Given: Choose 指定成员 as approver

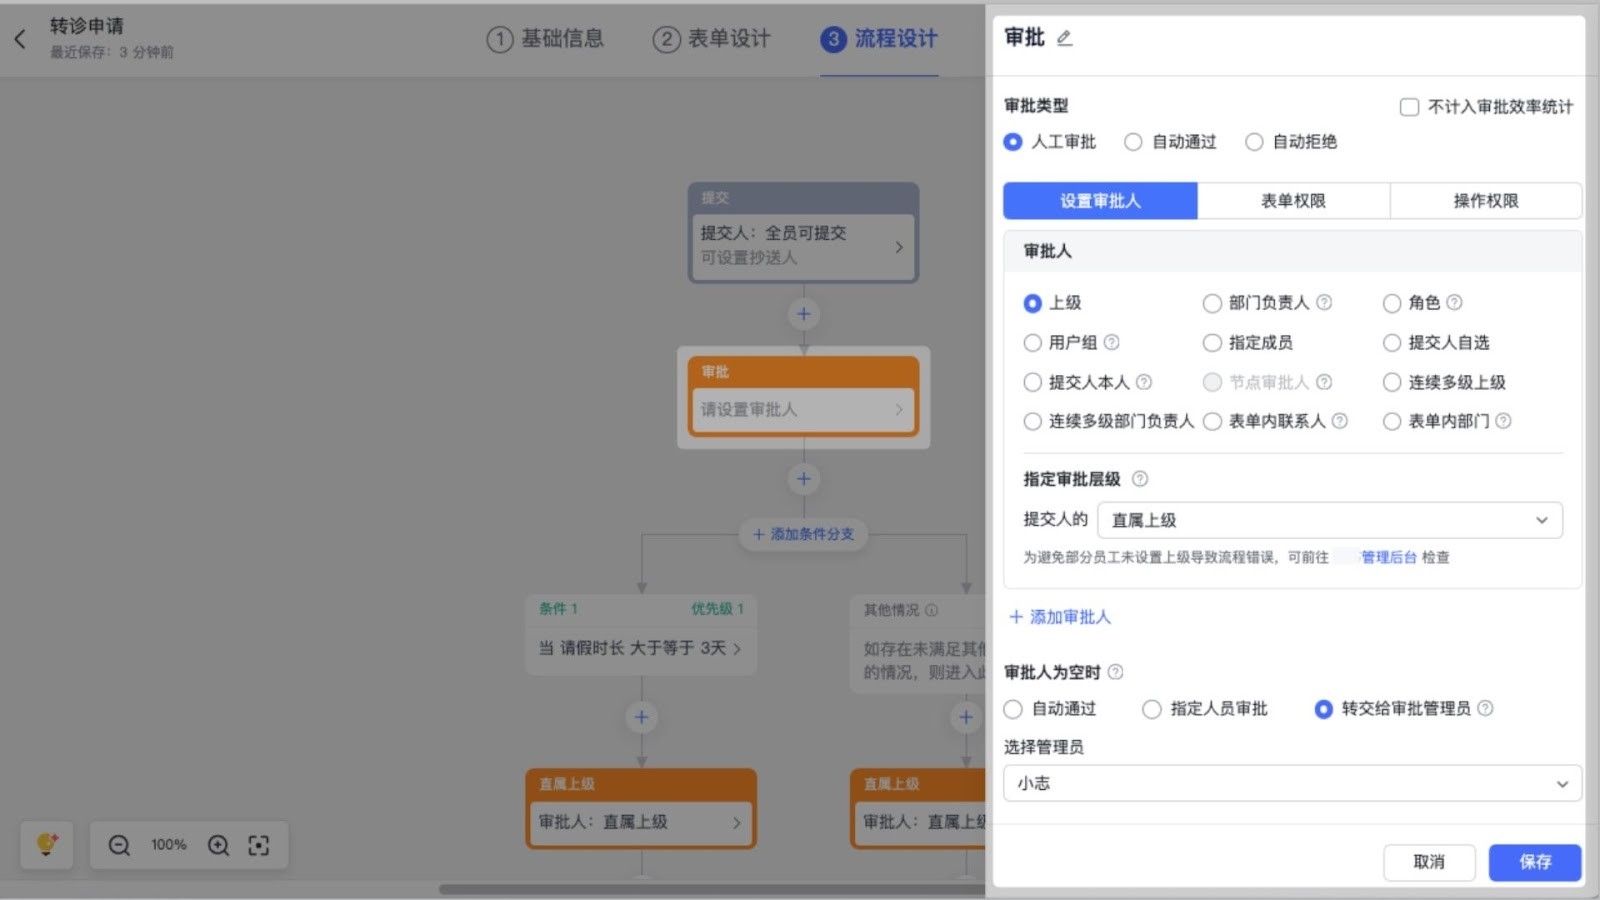Looking at the screenshot, I should coord(1212,343).
